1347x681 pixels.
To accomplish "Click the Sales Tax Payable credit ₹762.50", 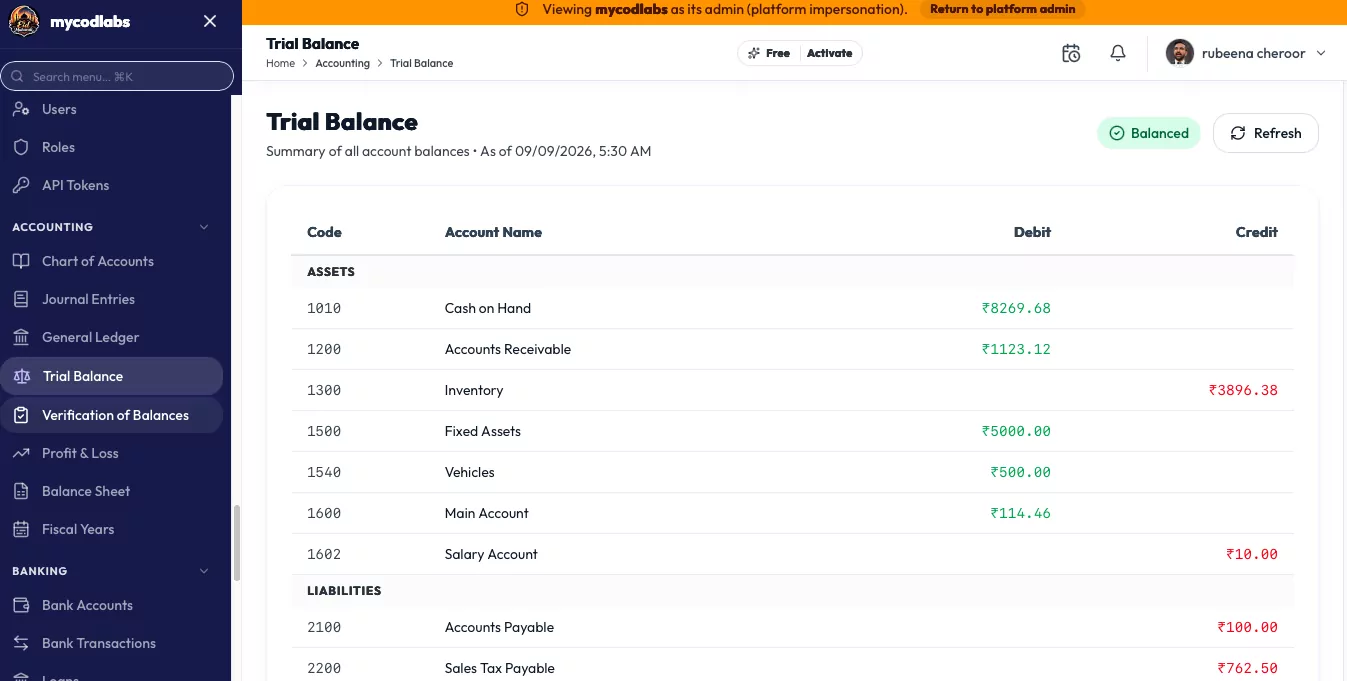I will coord(1247,668).
